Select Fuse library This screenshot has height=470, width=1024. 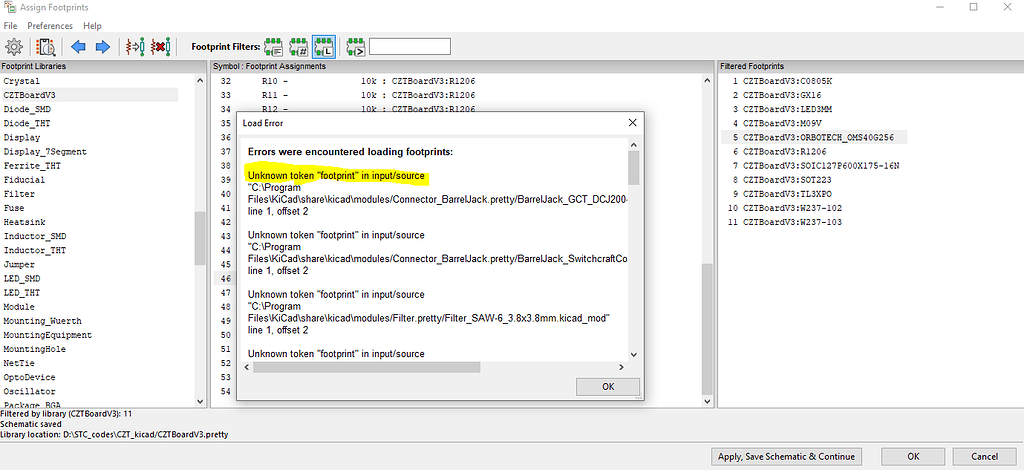click(x=14, y=208)
